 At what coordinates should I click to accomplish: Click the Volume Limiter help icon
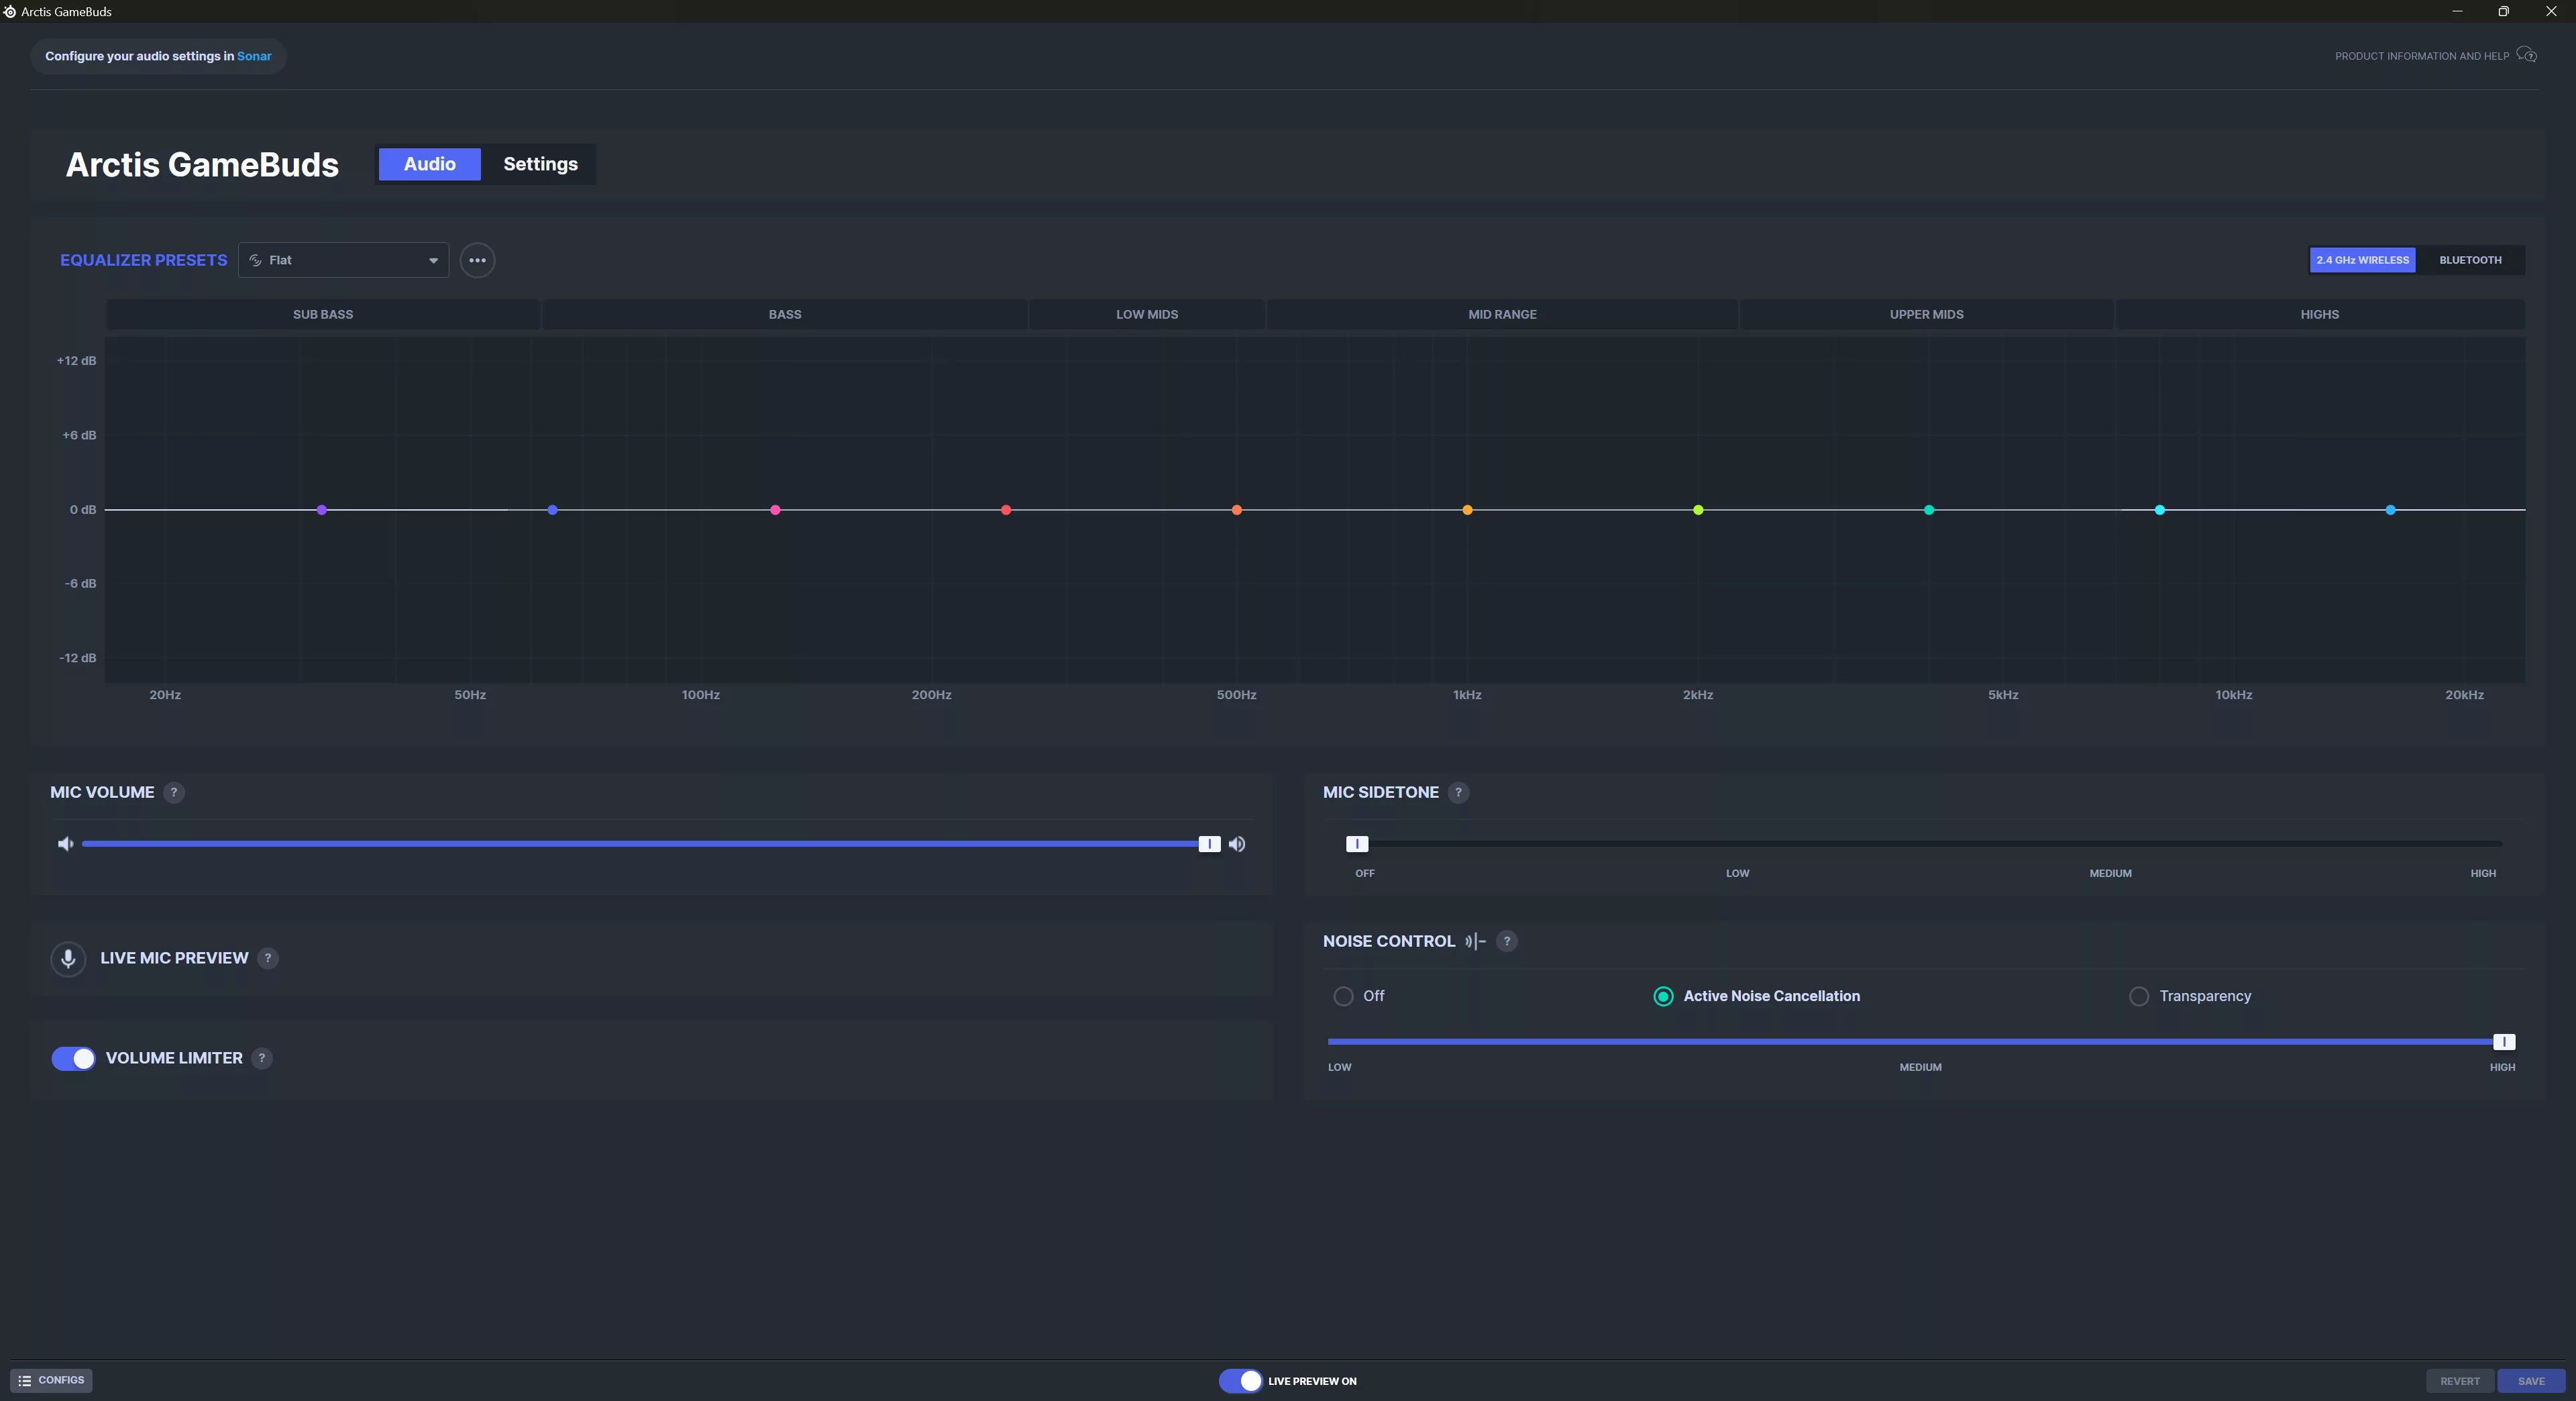point(262,1058)
